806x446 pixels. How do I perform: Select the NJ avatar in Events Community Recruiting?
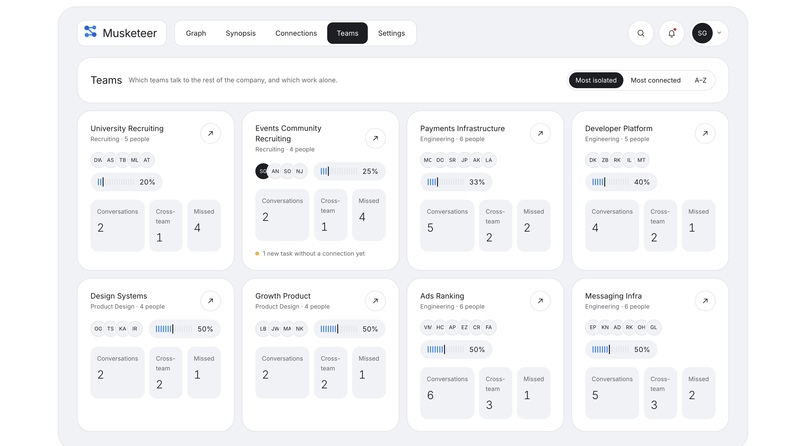tap(300, 171)
